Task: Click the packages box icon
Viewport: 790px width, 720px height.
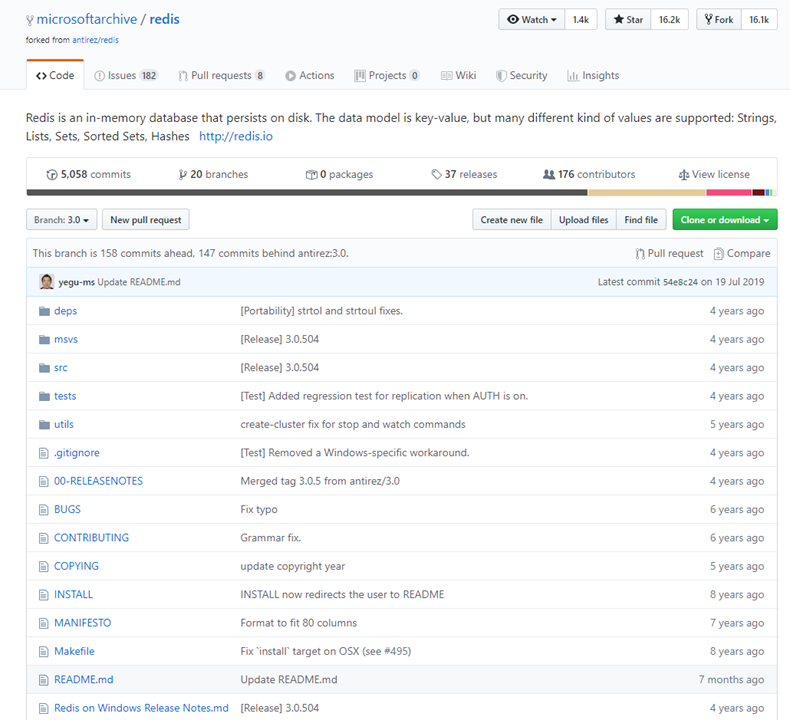Action: click(x=311, y=174)
